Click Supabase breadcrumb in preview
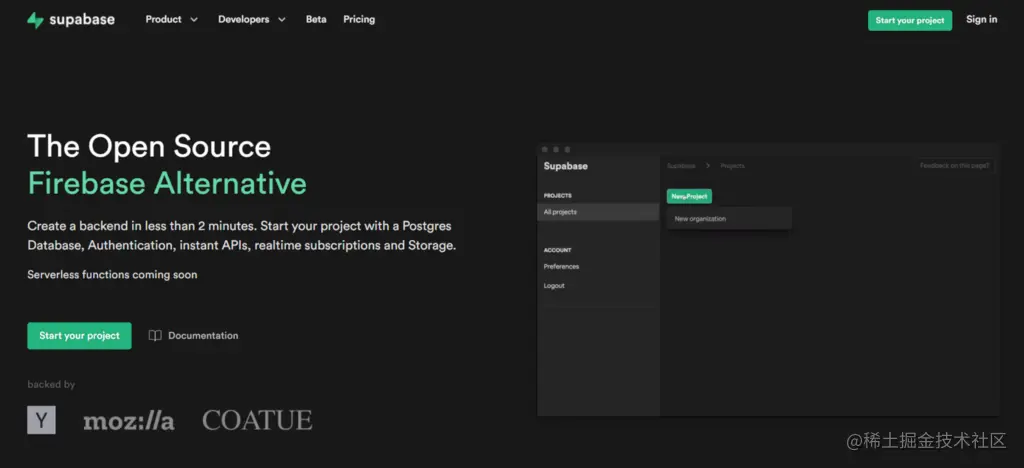Screen dimensions: 1024x468 (x=681, y=166)
